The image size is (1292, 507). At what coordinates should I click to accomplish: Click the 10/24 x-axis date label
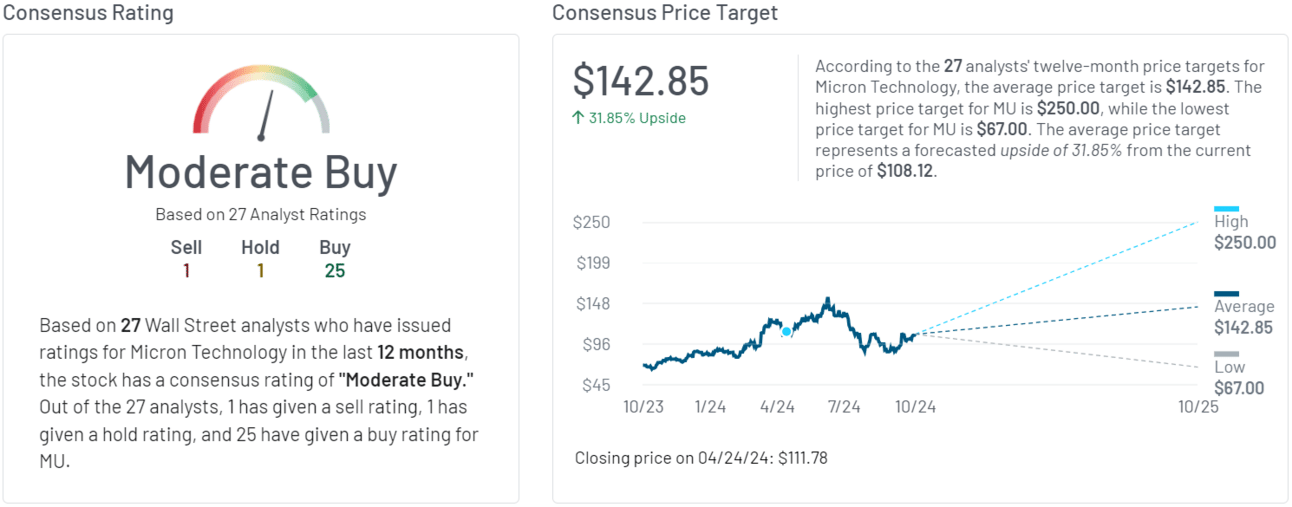click(x=915, y=407)
